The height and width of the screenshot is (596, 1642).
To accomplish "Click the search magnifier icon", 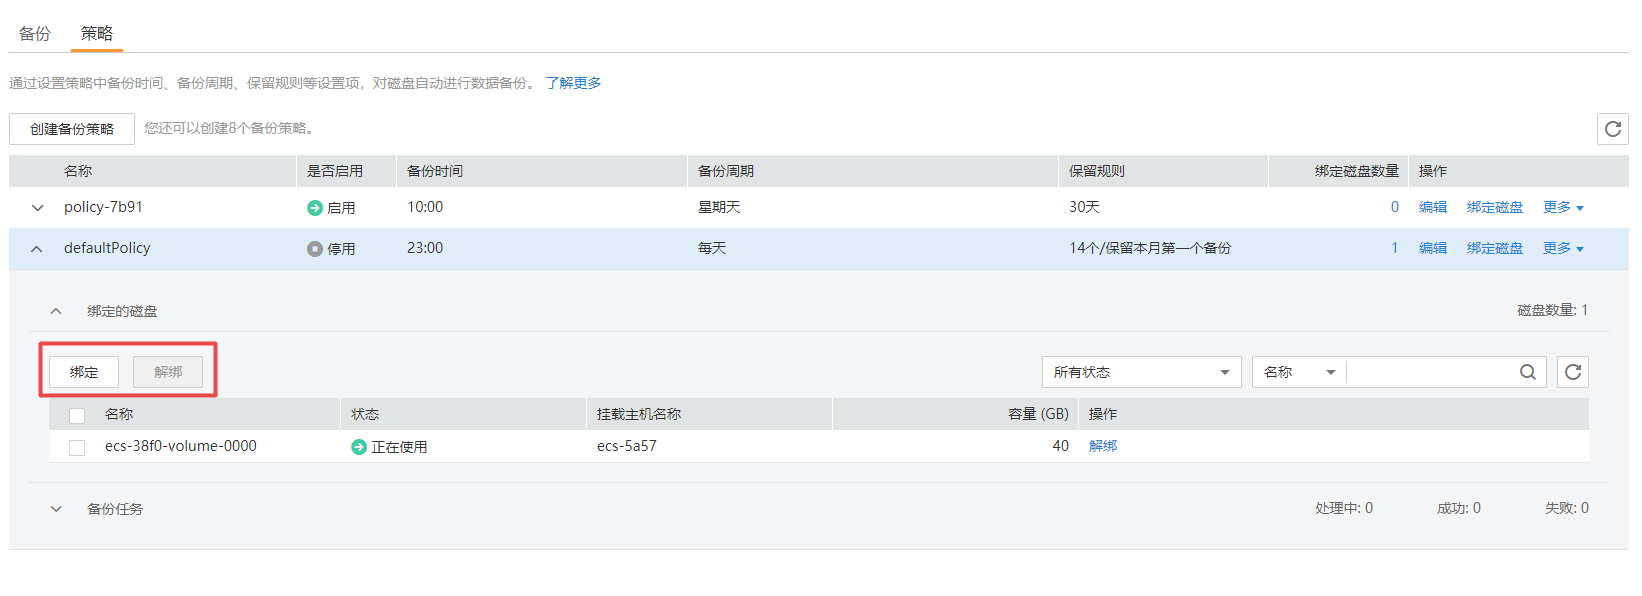I will (x=1527, y=372).
